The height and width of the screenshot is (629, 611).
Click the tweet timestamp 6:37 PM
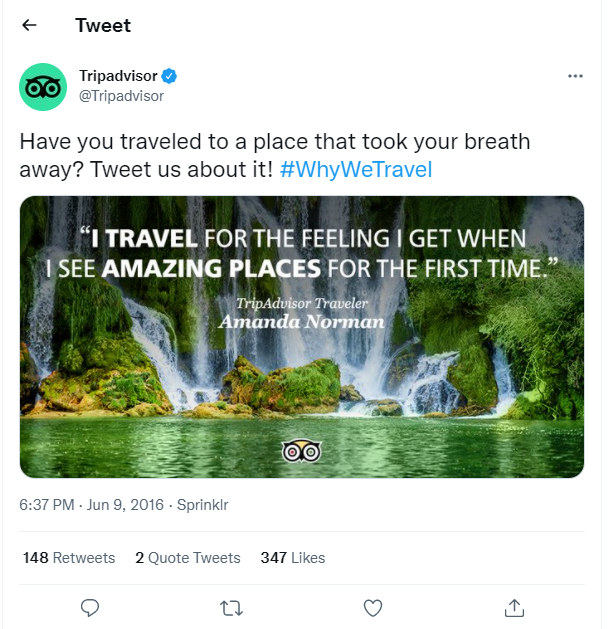pos(46,505)
